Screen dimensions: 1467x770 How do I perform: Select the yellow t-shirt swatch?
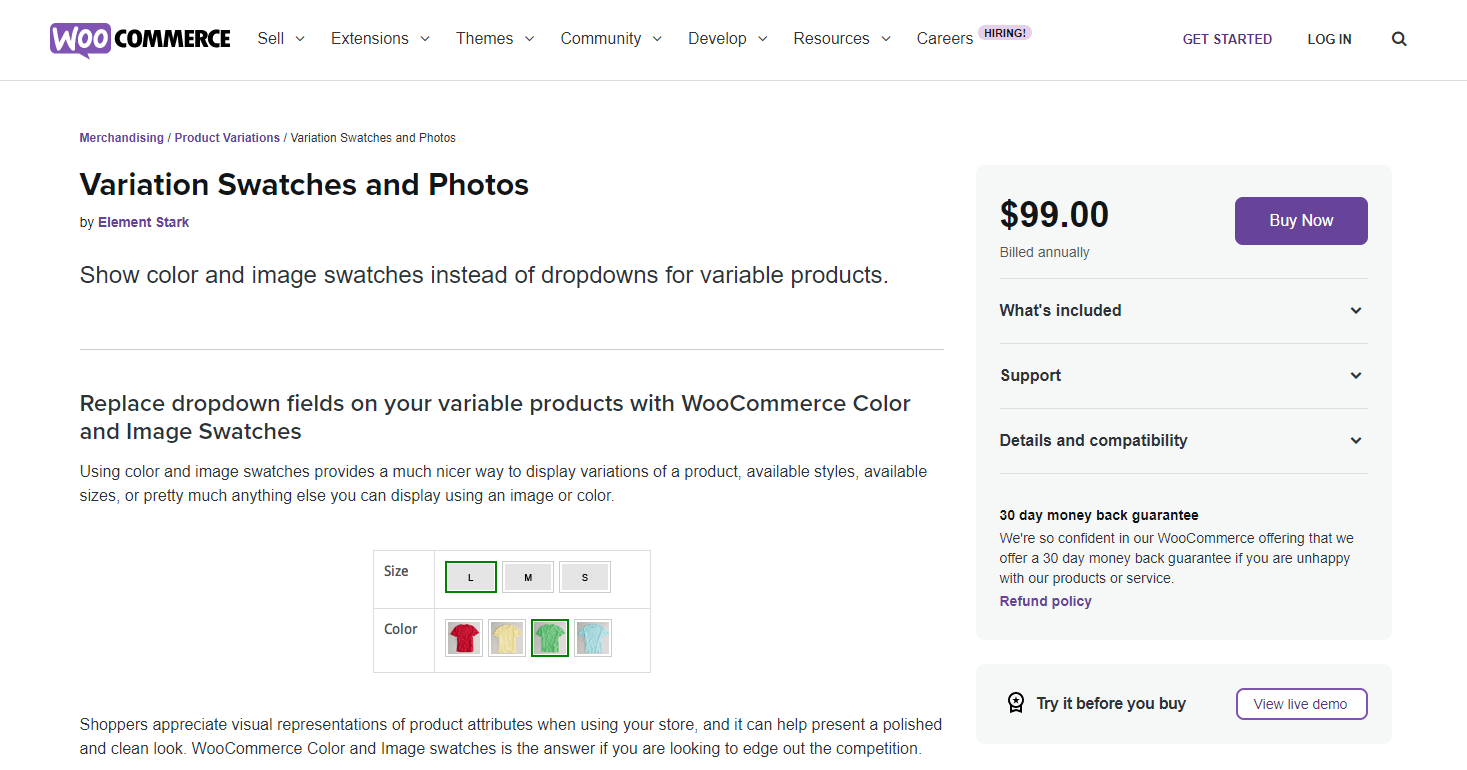[x=507, y=638]
